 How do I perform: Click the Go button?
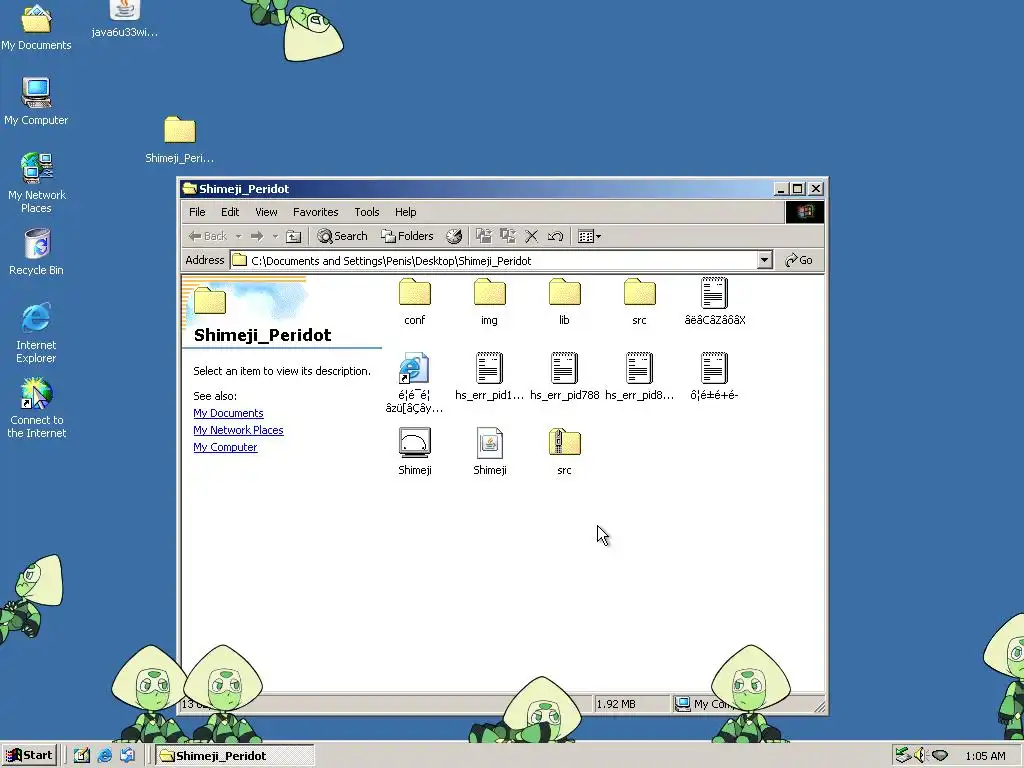(799, 261)
